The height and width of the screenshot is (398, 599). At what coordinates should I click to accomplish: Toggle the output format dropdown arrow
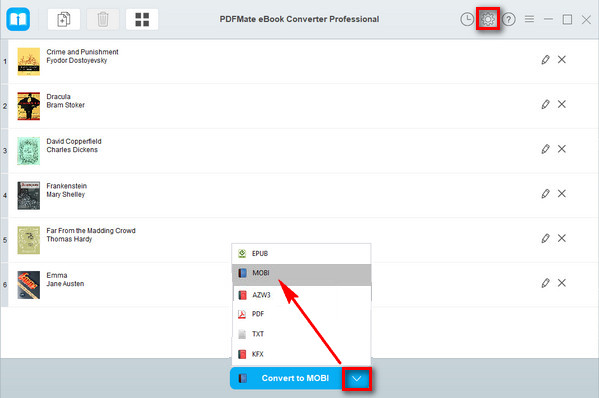357,379
